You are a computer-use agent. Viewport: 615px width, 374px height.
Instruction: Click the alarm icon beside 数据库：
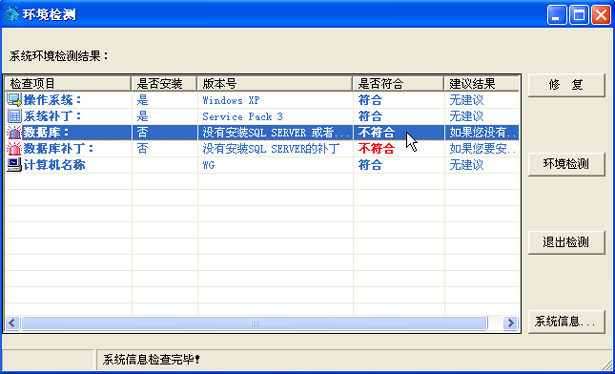point(14,133)
